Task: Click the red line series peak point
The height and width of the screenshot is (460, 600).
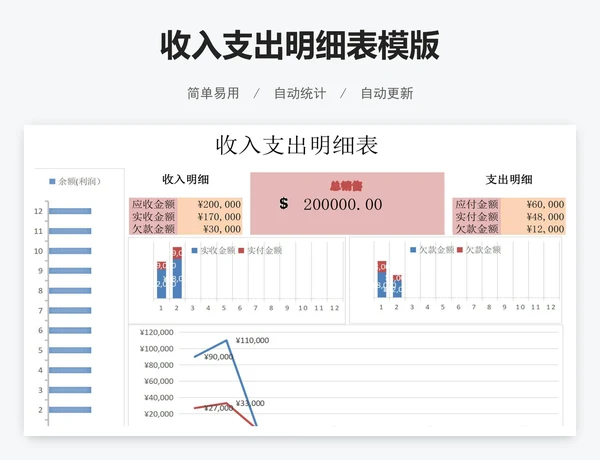Action: [x=227, y=403]
